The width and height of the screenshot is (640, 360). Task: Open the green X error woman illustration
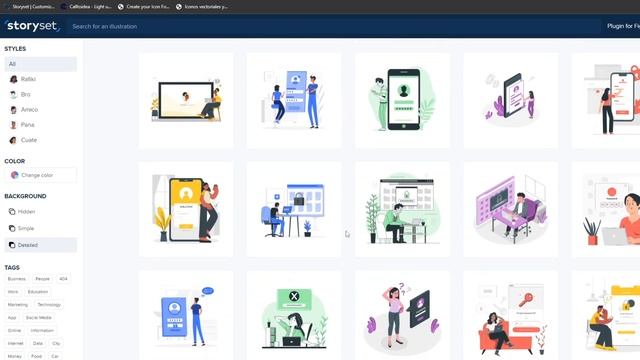point(294,316)
